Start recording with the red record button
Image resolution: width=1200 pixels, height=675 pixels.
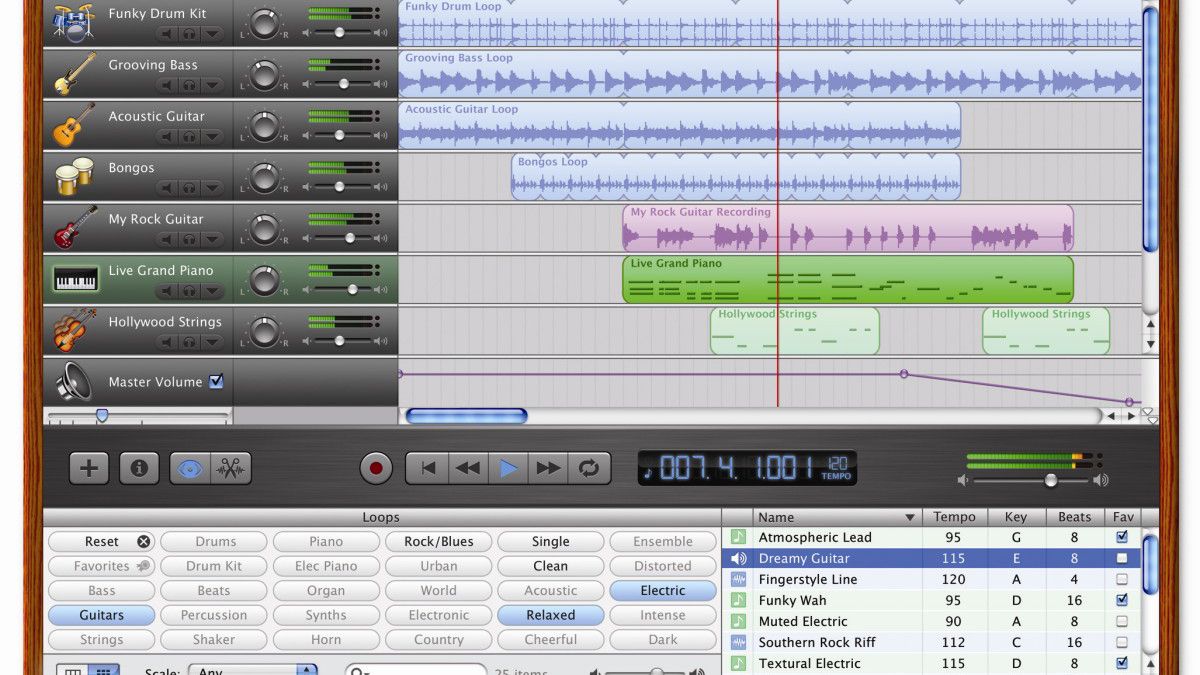tap(376, 468)
